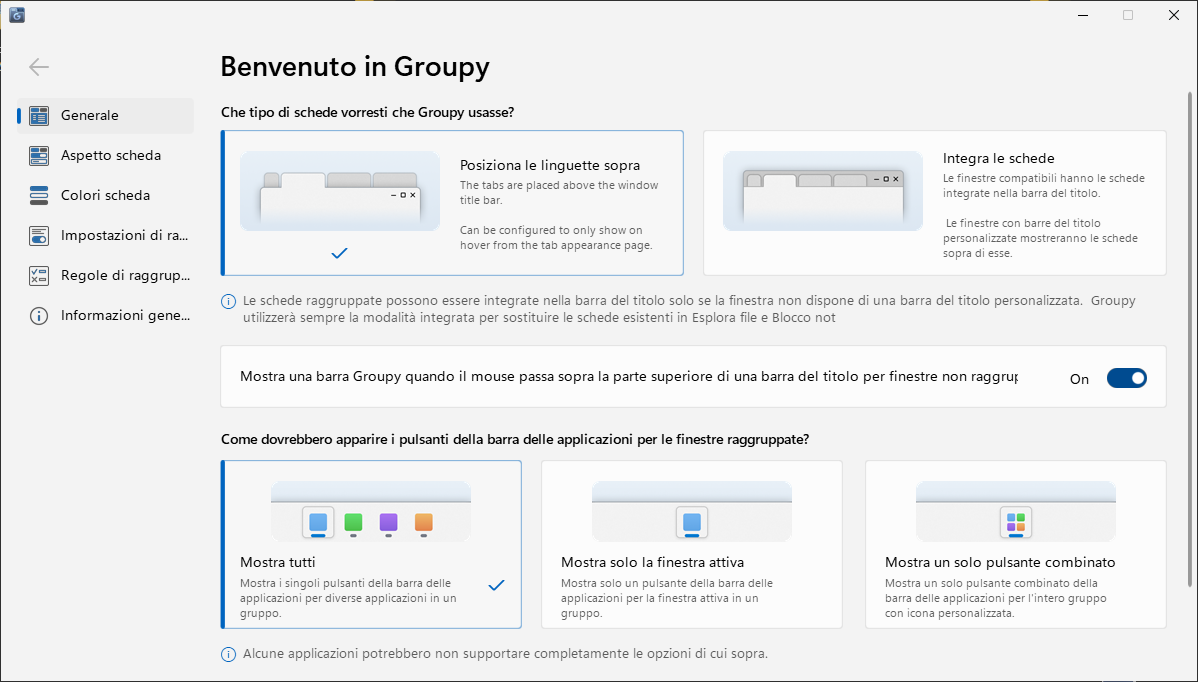Click the blue icon in Mostra solo la finestra attiva preview
Viewport: 1198px width, 682px height.
click(691, 522)
